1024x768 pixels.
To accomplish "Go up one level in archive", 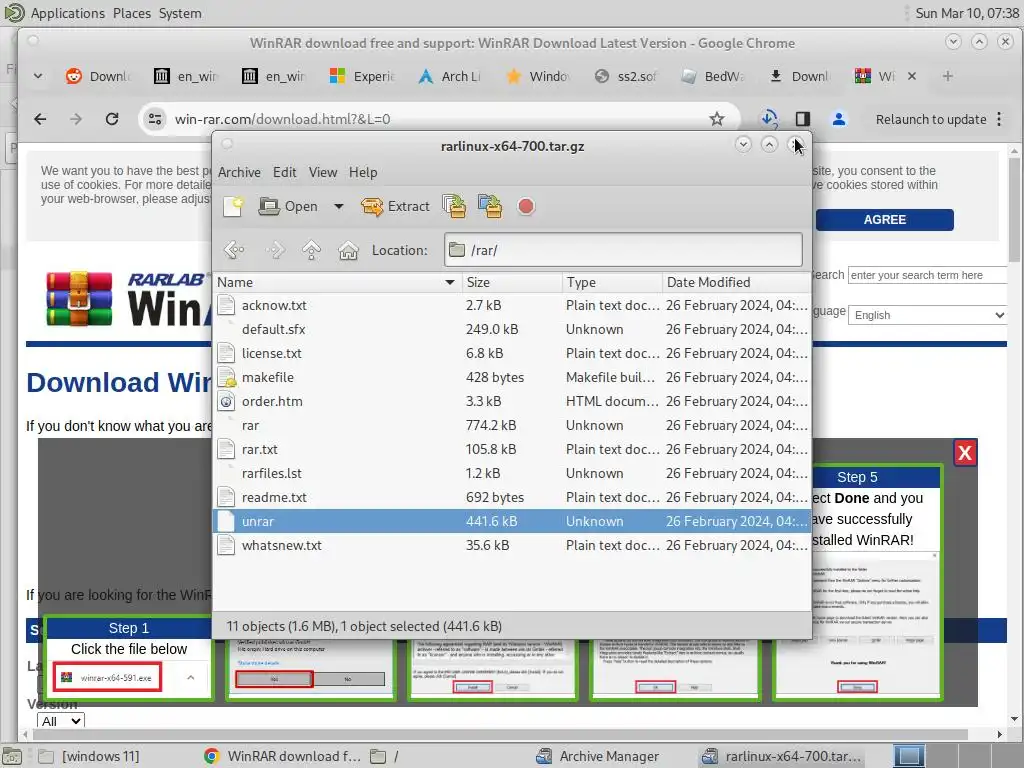I will (x=312, y=250).
